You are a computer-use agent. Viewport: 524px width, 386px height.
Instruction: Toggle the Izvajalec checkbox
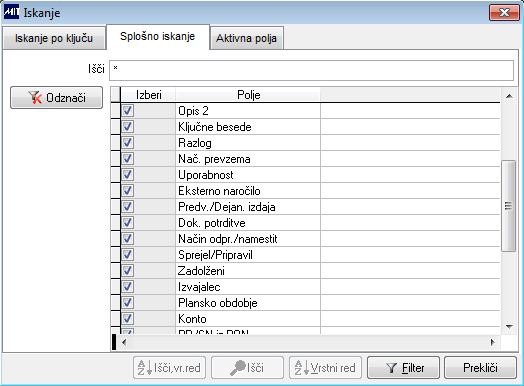pyautogui.click(x=127, y=287)
